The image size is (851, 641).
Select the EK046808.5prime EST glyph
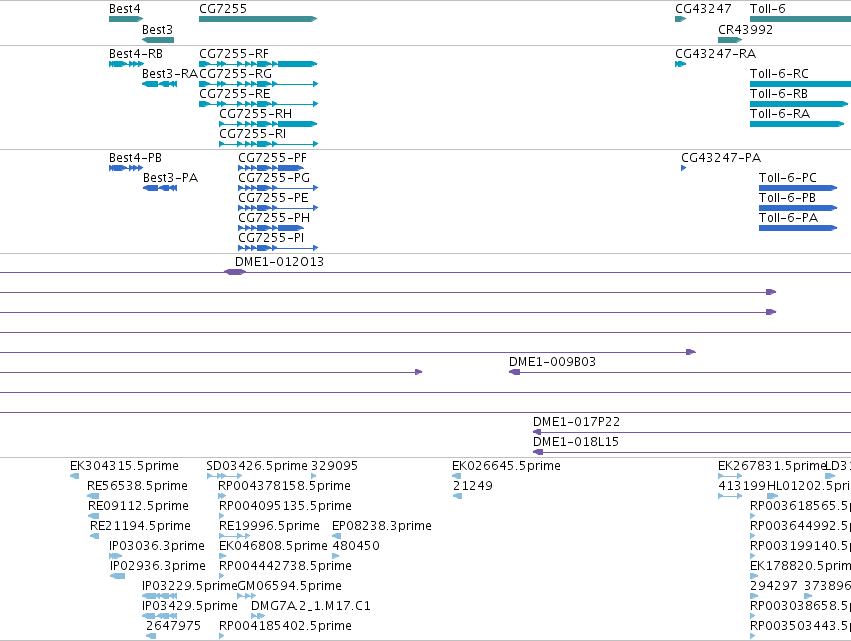223,556
